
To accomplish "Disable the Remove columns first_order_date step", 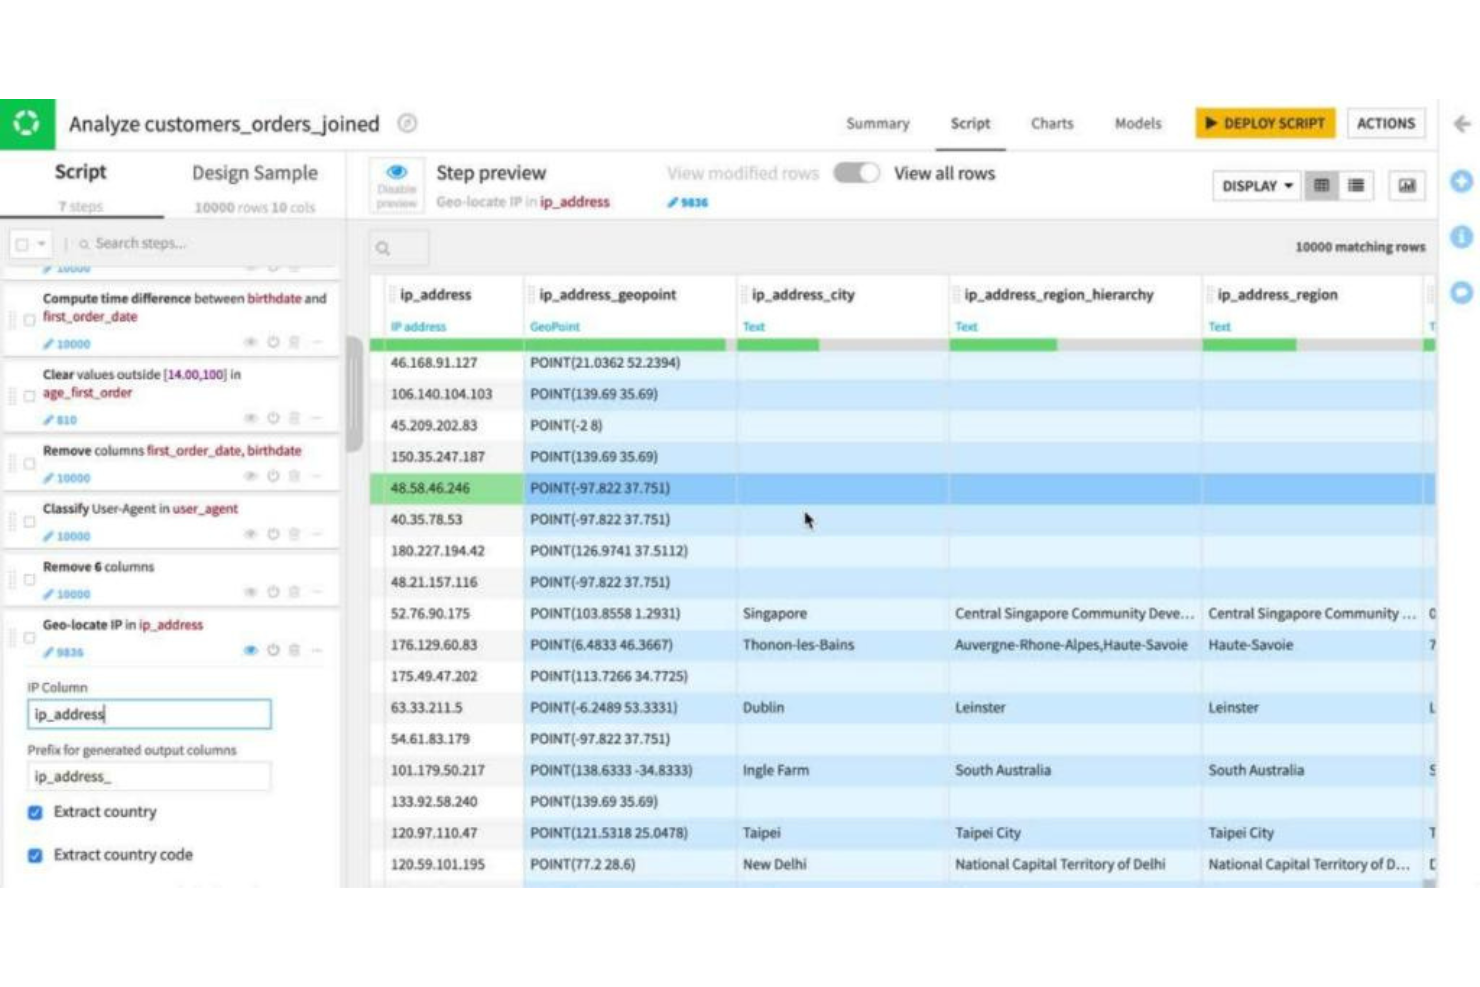I will (x=273, y=476).
